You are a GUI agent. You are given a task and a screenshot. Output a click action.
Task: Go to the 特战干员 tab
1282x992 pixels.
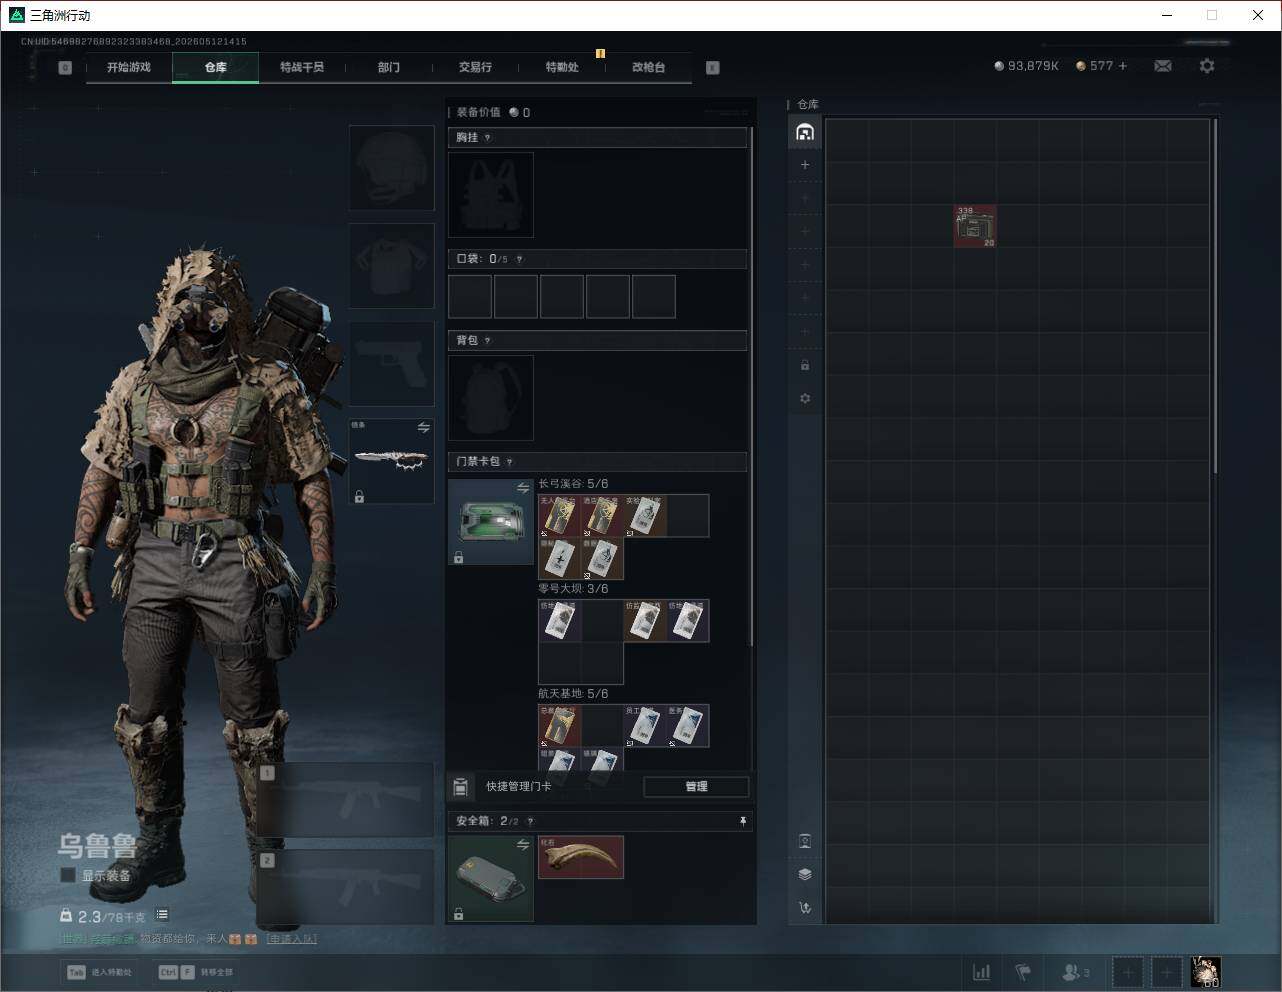pos(302,67)
